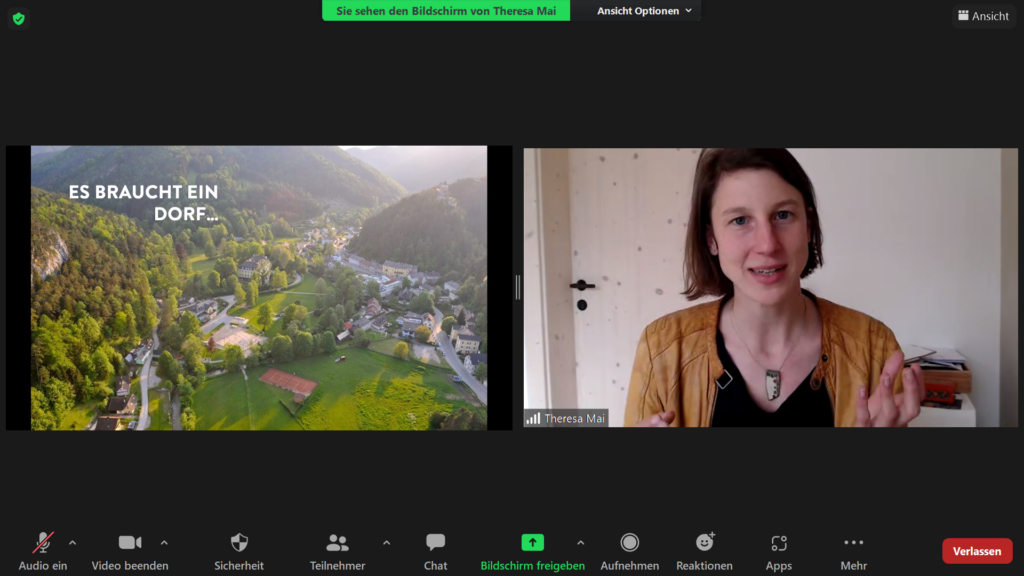Image resolution: width=1024 pixels, height=576 pixels.
Task: Expand arrow beside Teilnehmer
Action: pos(387,543)
